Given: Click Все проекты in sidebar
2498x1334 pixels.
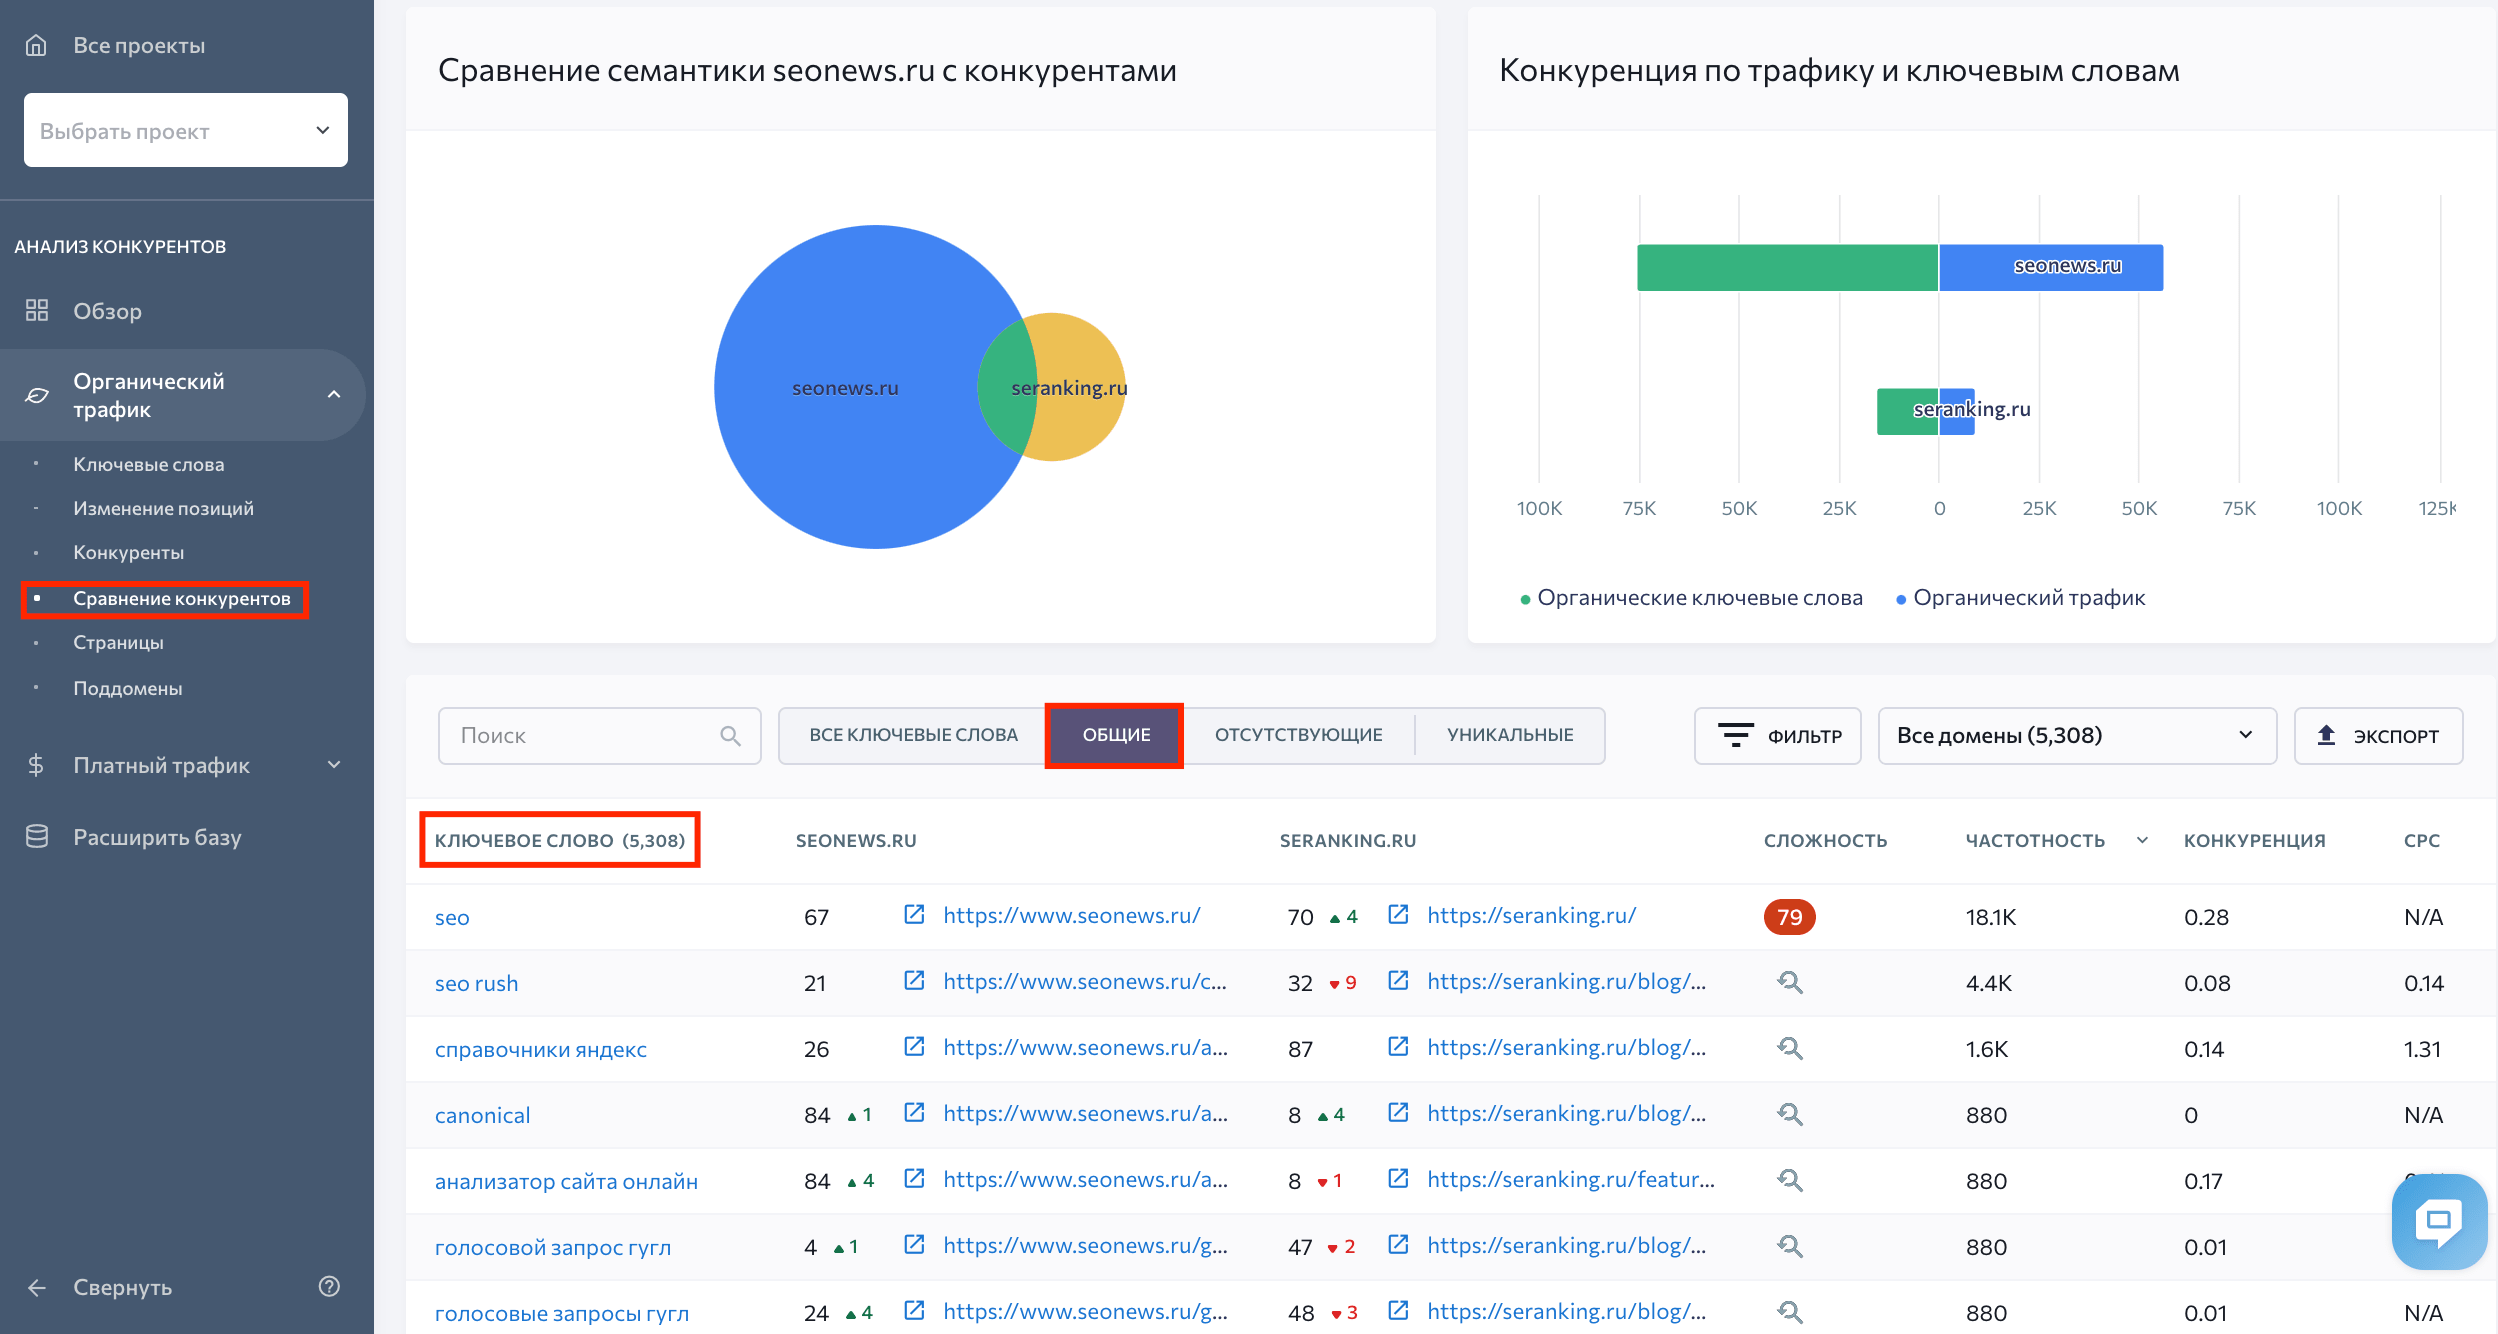Looking at the screenshot, I should pyautogui.click(x=139, y=45).
